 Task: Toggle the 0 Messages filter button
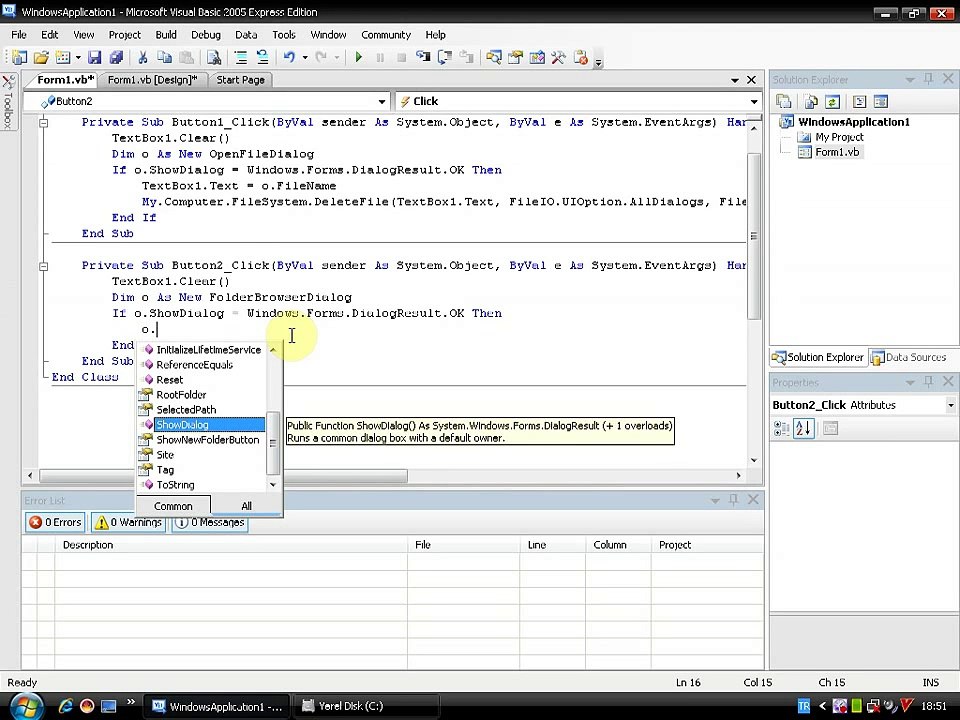(x=210, y=522)
